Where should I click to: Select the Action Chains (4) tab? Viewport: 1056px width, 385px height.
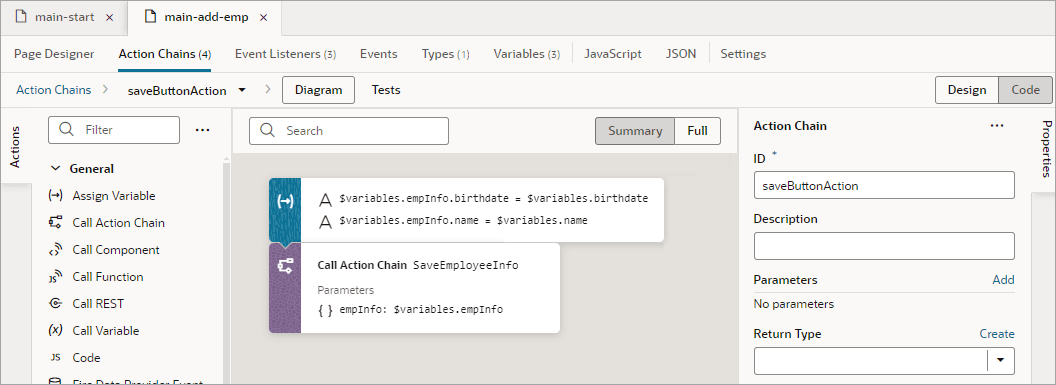click(x=165, y=54)
